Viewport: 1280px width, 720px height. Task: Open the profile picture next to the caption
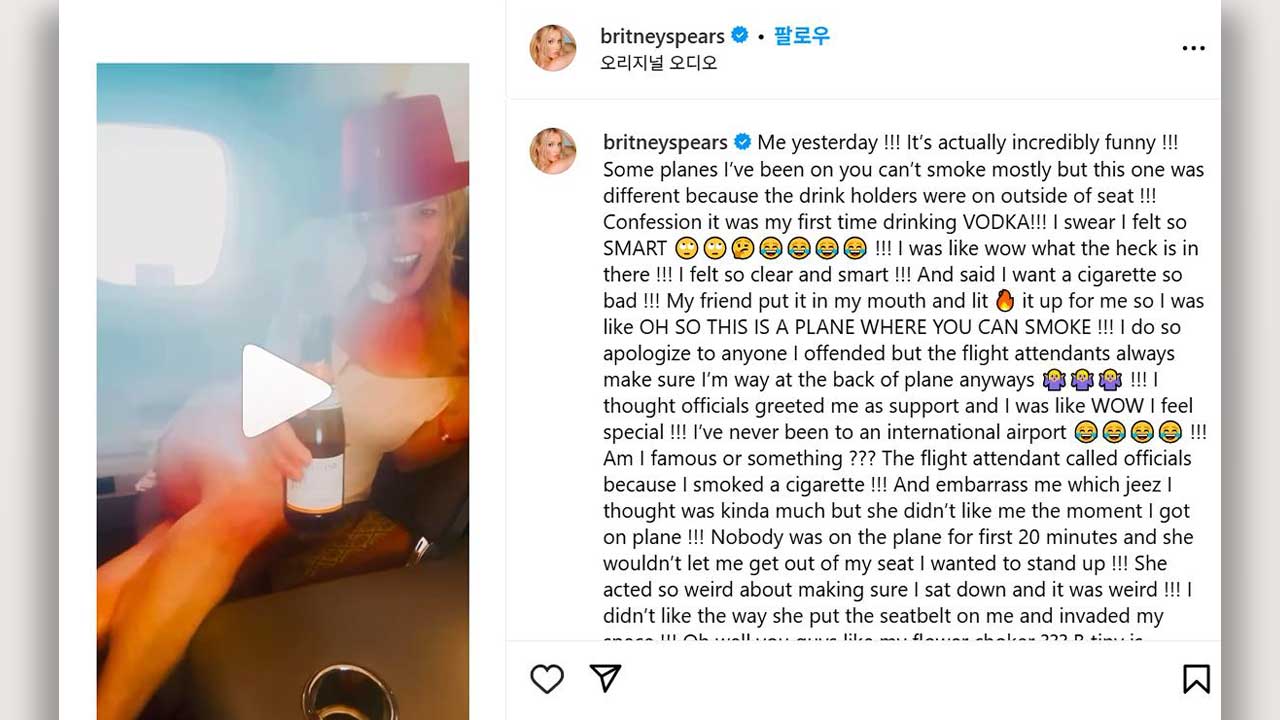pos(553,151)
